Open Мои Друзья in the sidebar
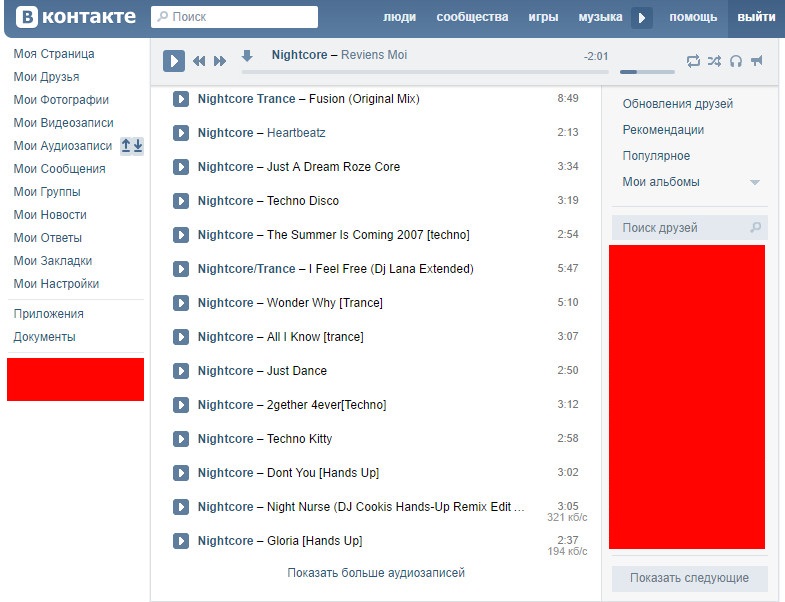The height and width of the screenshot is (602, 785). [46, 77]
